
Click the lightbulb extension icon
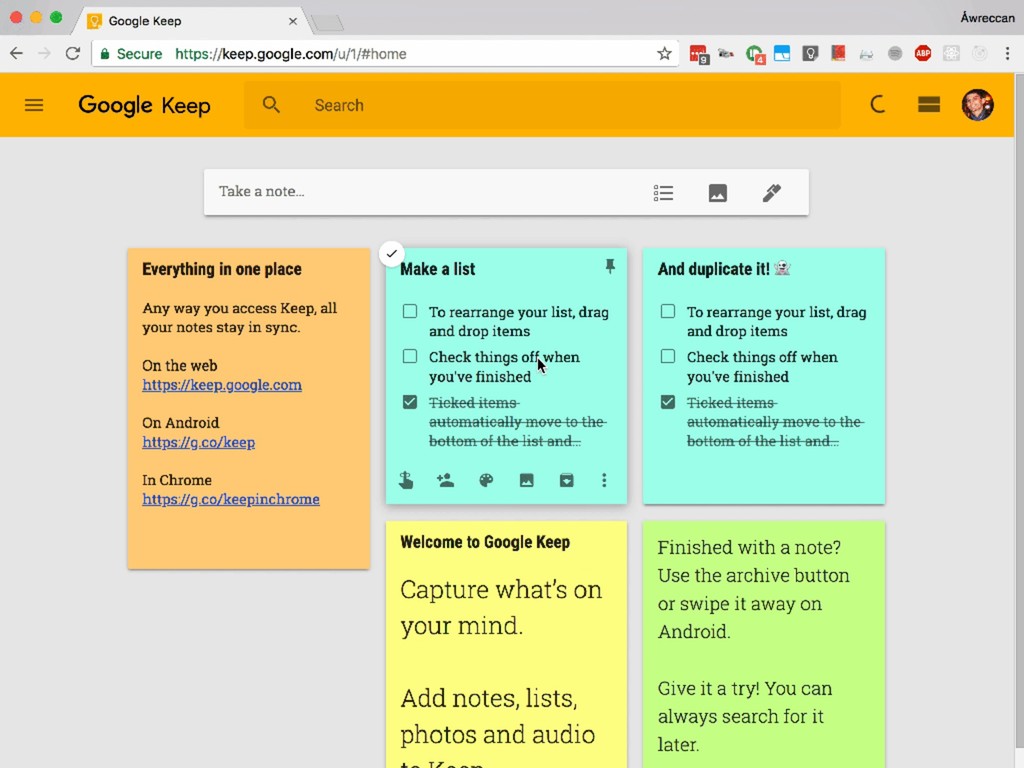click(x=810, y=54)
